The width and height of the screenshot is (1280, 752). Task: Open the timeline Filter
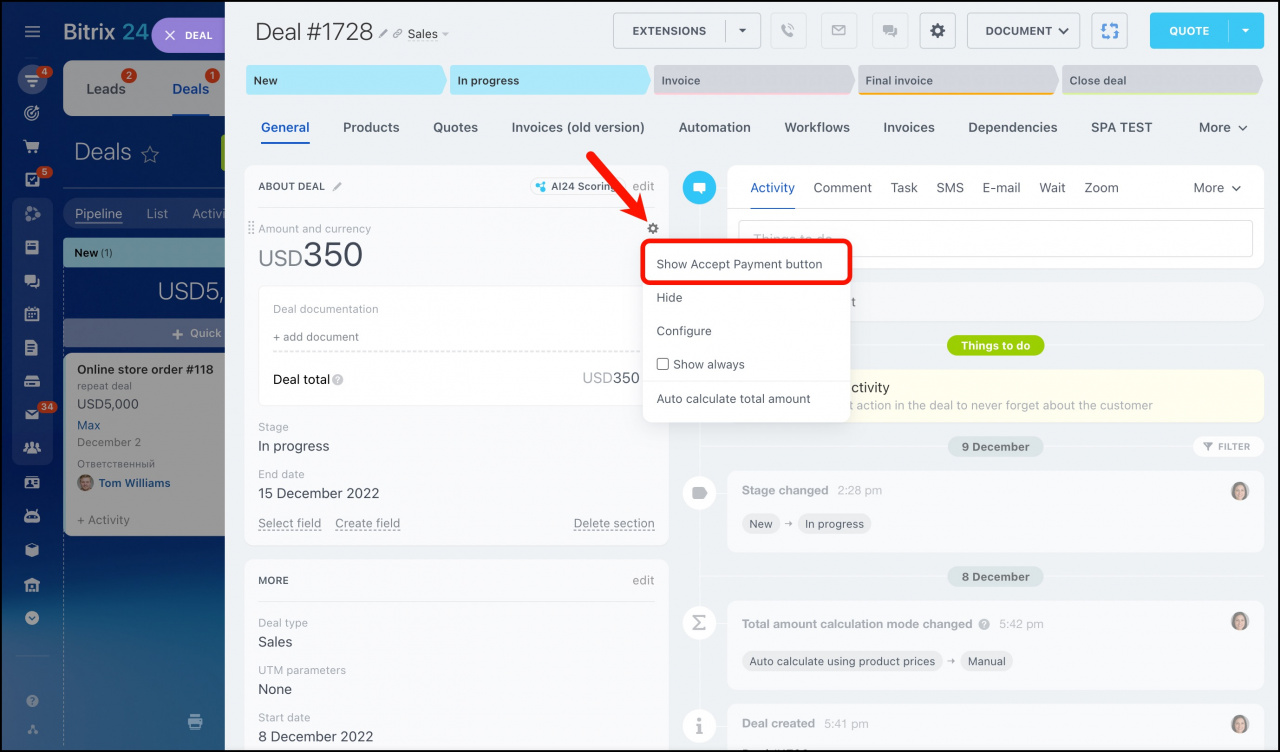[1227, 447]
